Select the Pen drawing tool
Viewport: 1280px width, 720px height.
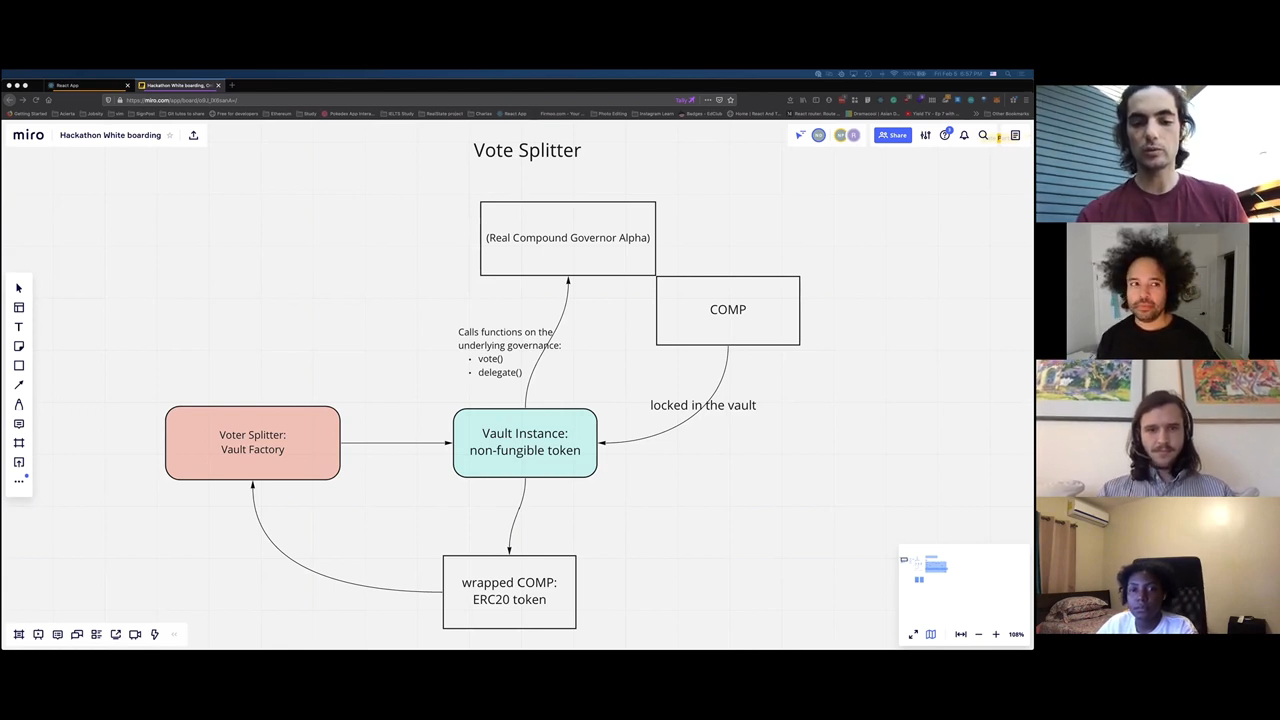click(19, 404)
